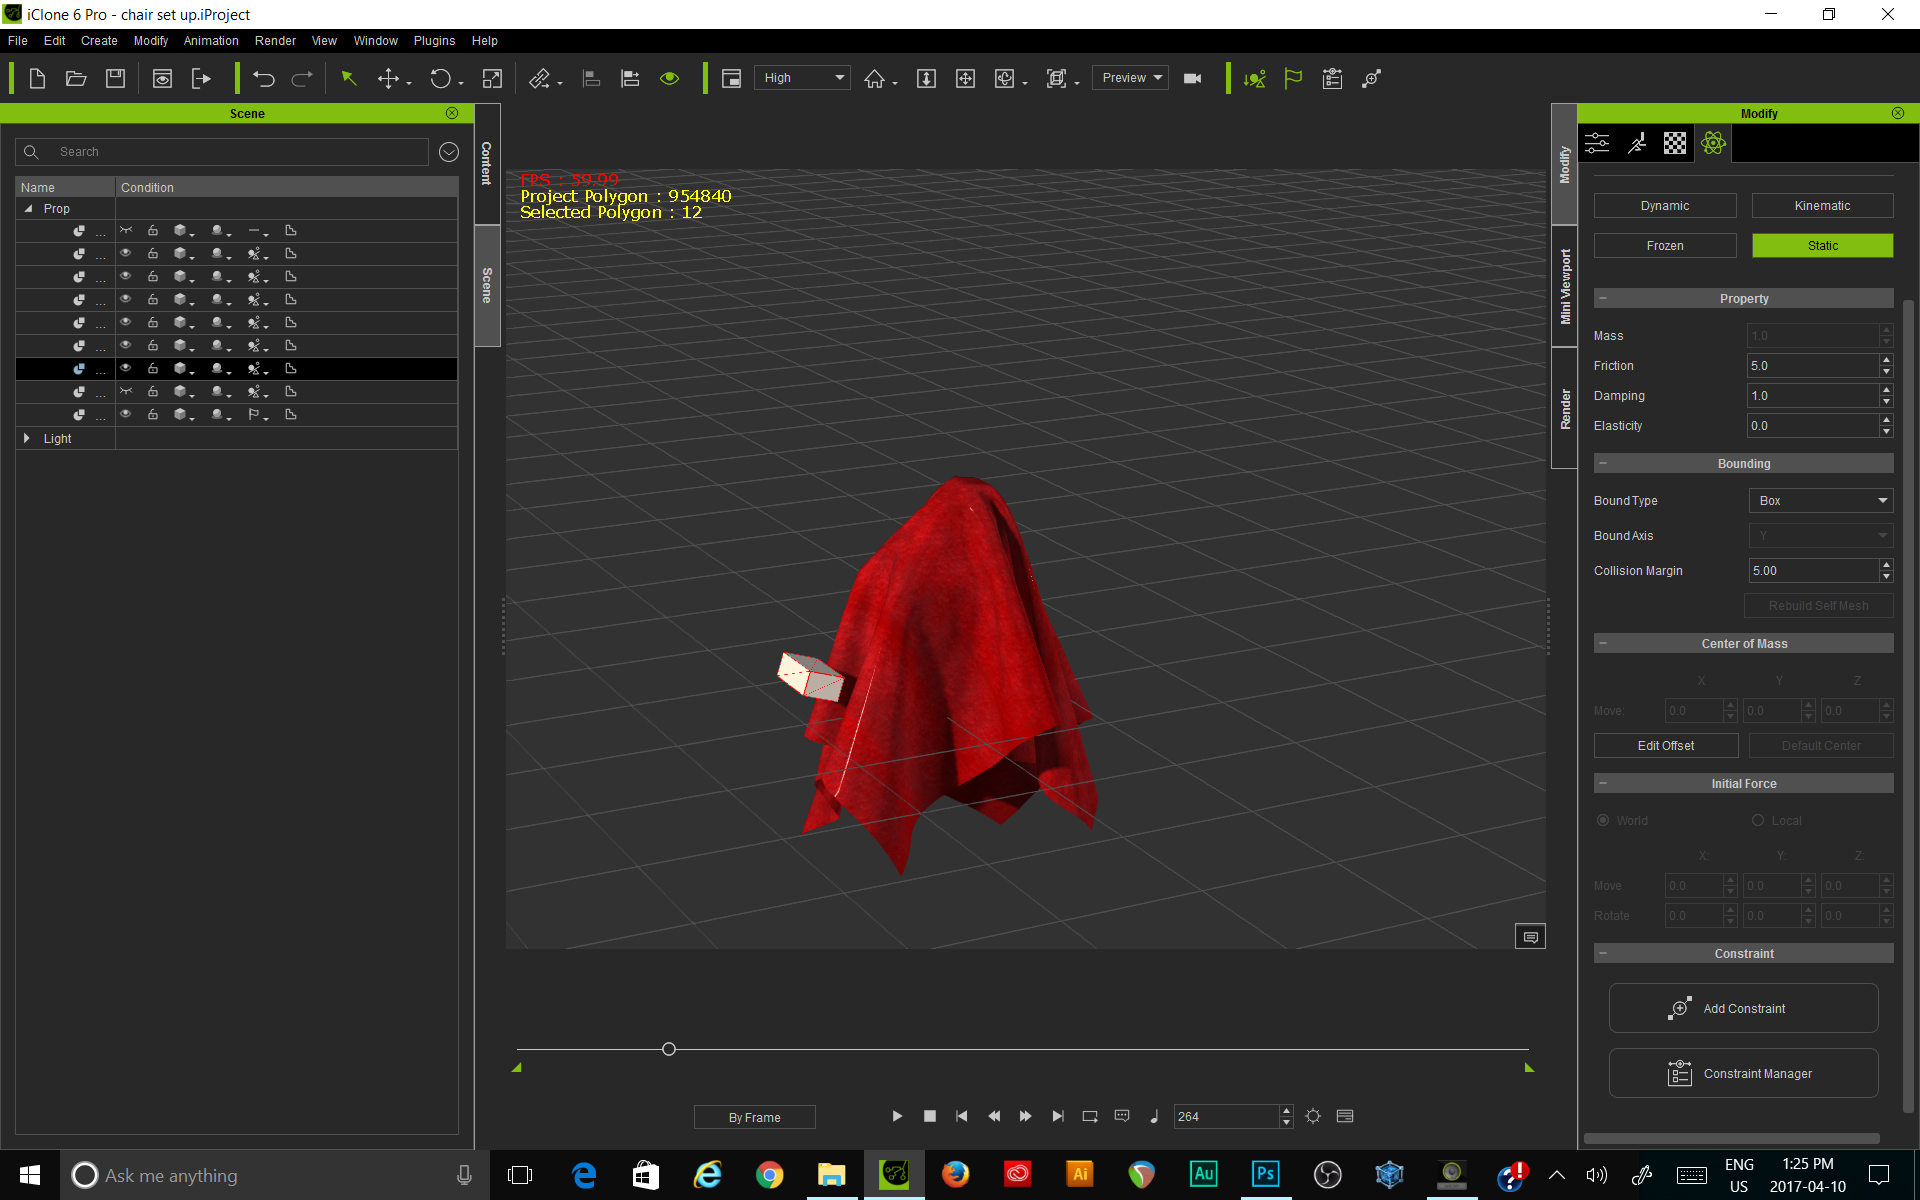The width and height of the screenshot is (1920, 1200).
Task: Open the Windows Start menu
Action: [x=30, y=1175]
